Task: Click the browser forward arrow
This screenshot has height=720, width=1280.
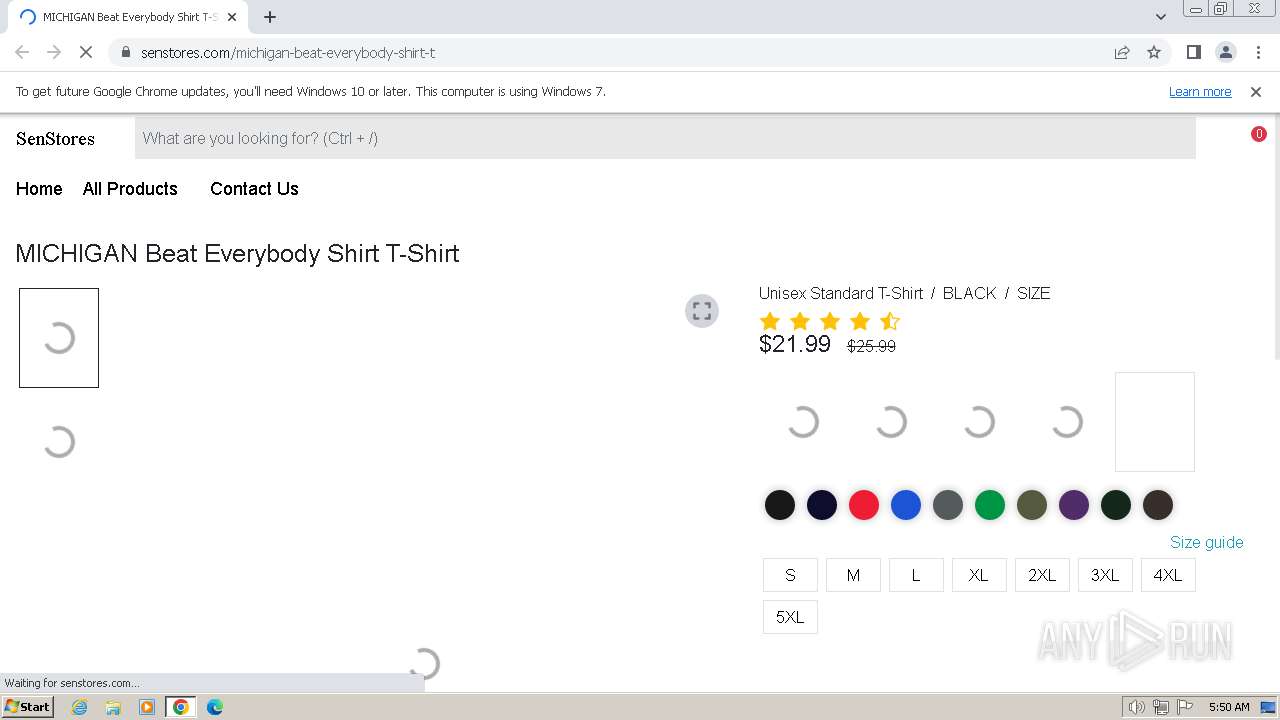Action: point(54,52)
